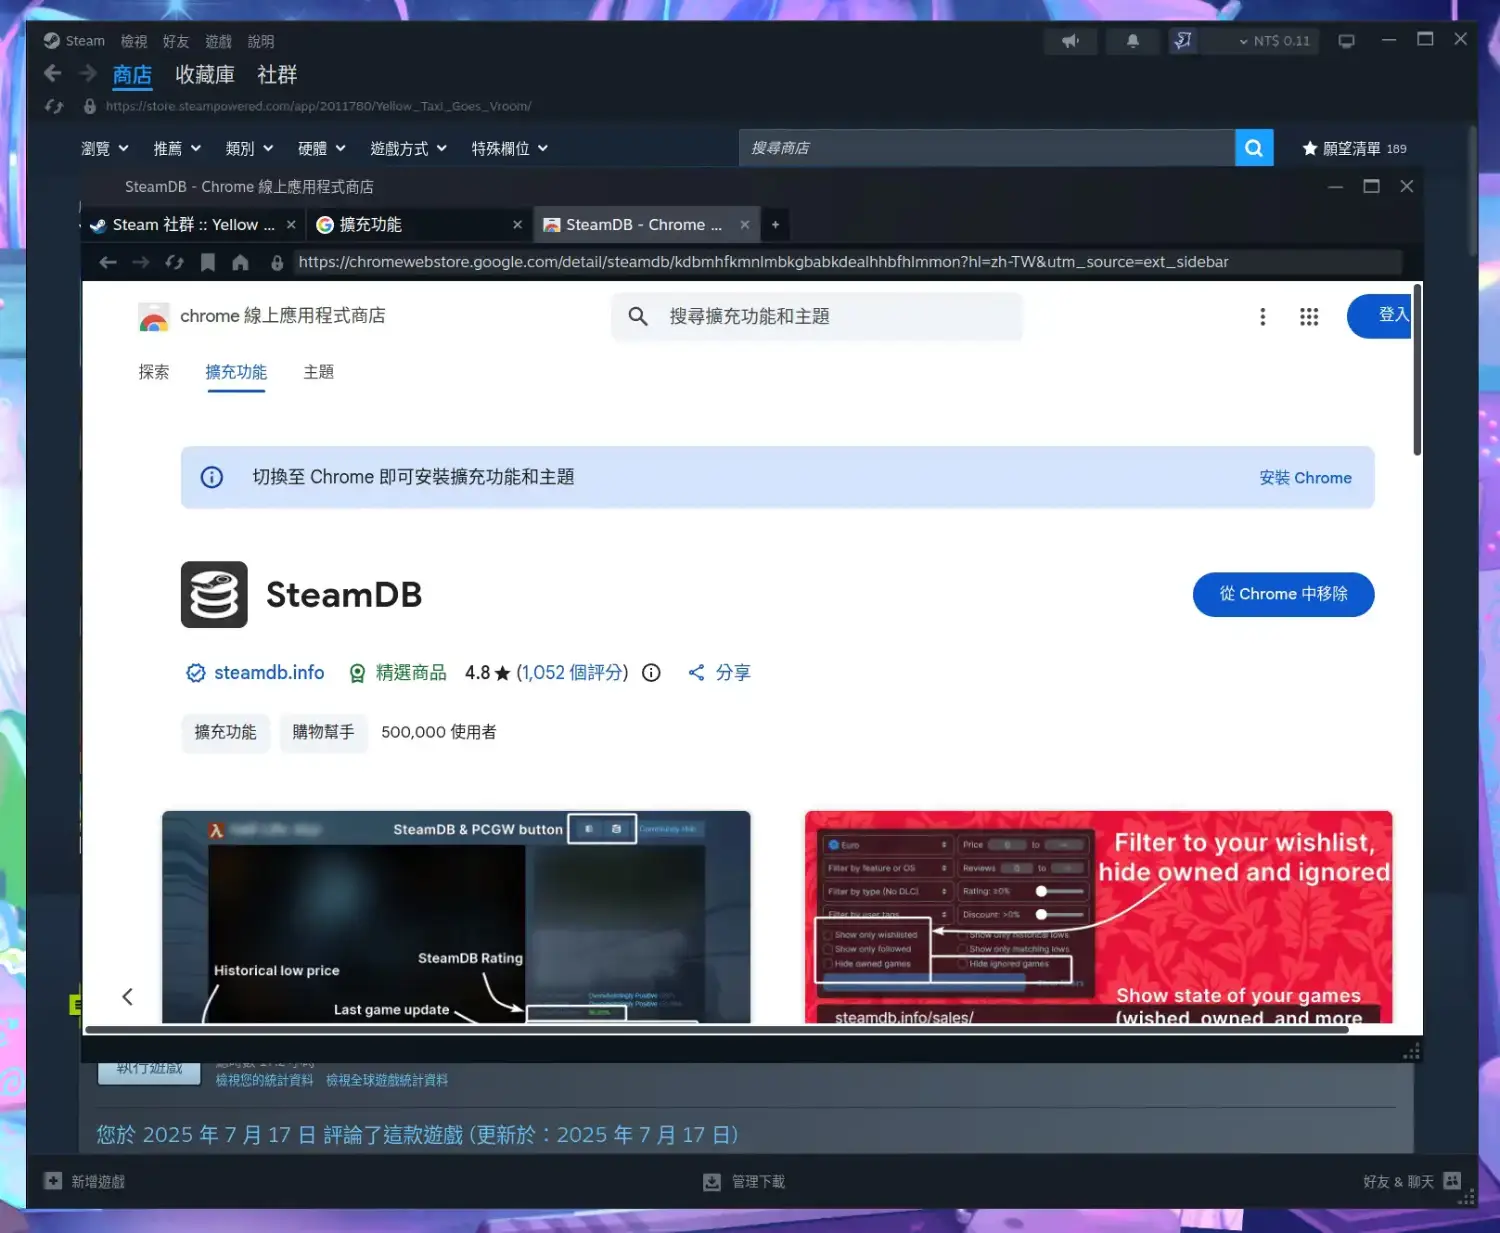Open a new overlay browser tab
This screenshot has height=1233, width=1500.
pyautogui.click(x=775, y=225)
